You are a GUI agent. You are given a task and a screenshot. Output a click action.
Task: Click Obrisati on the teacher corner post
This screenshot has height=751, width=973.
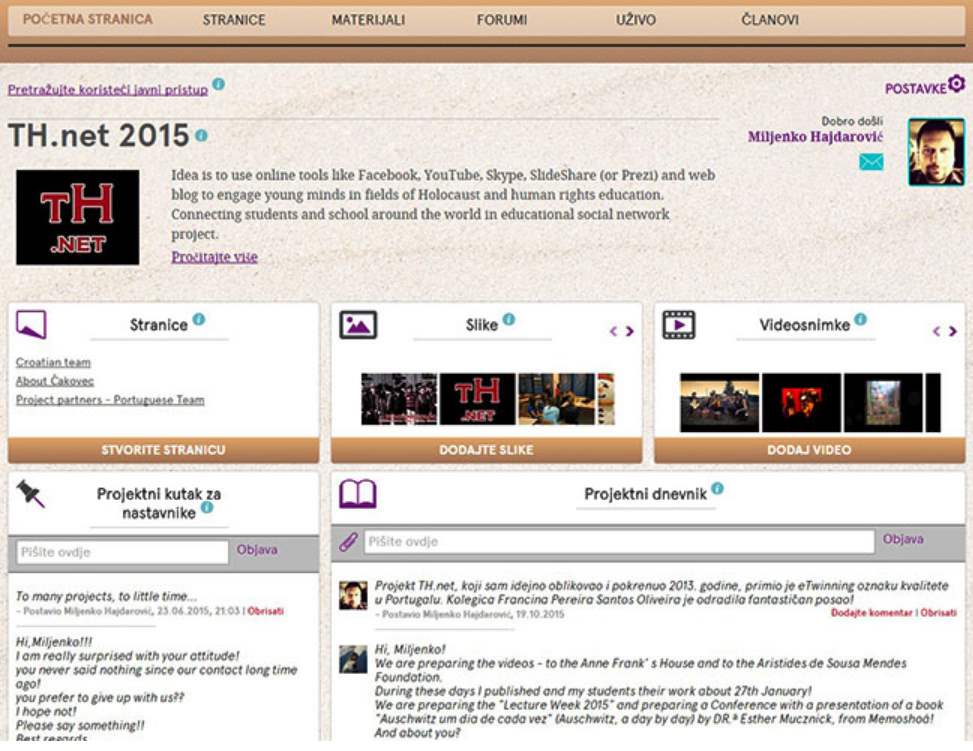pos(266,610)
